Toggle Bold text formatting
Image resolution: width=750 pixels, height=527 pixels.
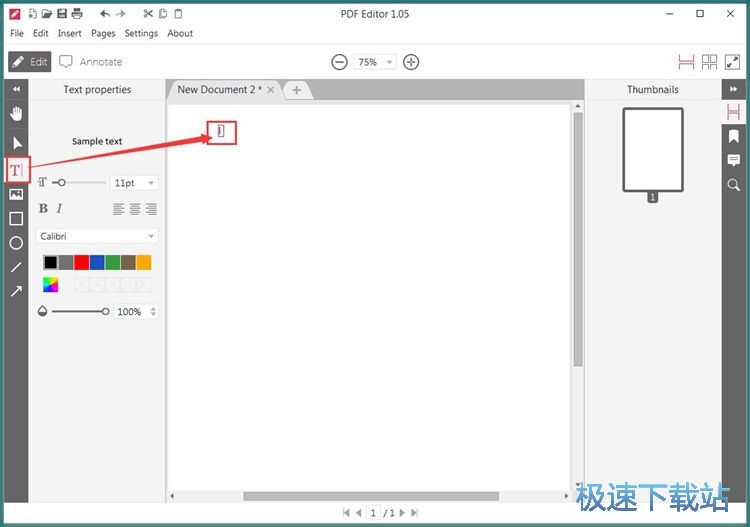[43, 209]
